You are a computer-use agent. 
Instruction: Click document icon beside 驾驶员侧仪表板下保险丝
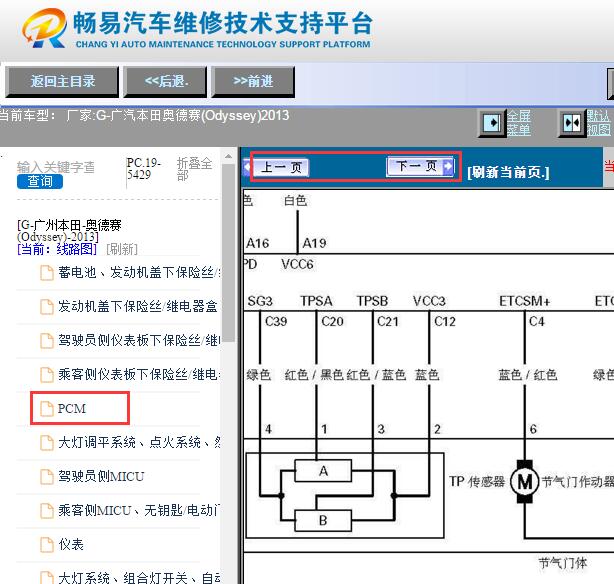click(47, 341)
